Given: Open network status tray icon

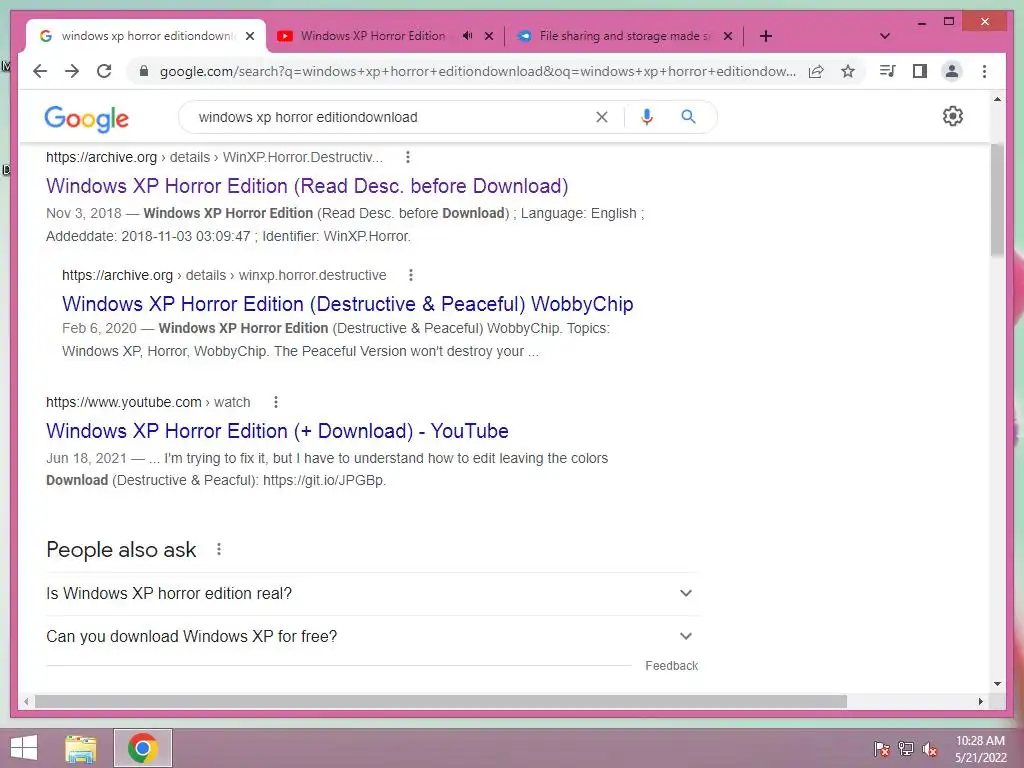Looking at the screenshot, I should (906, 749).
